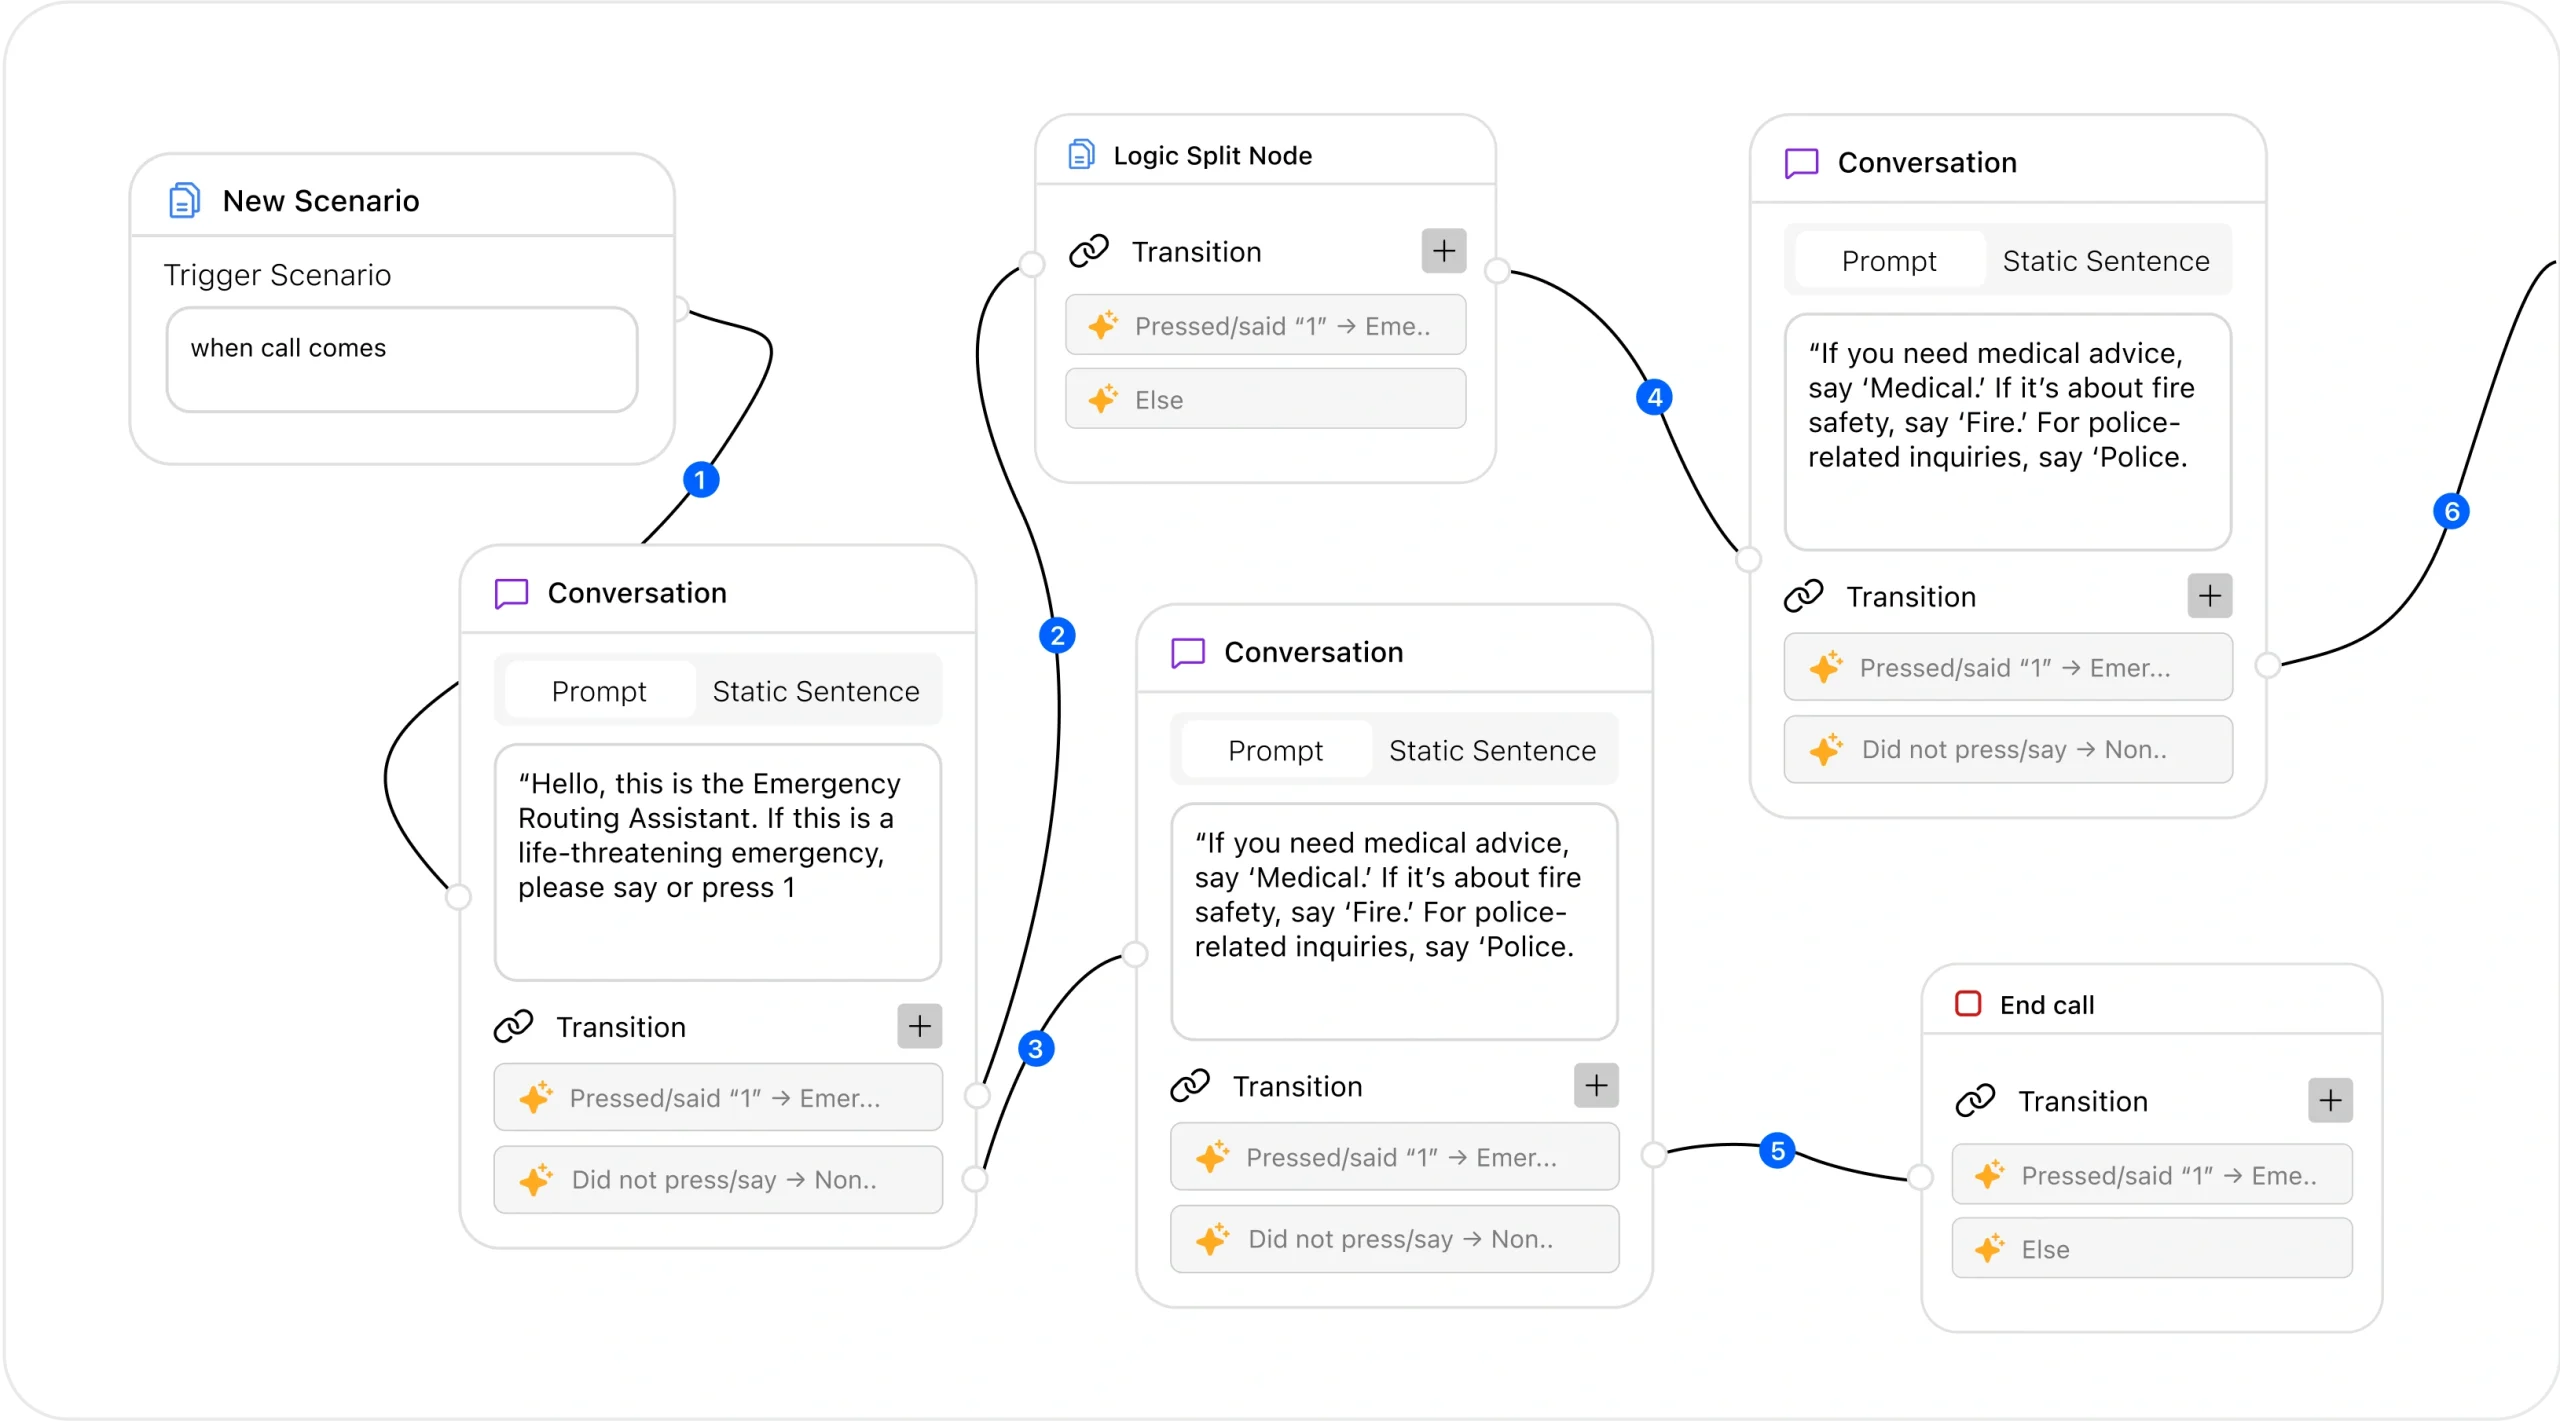Select the Else condition in End call node
The width and height of the screenshot is (2560, 1421).
coord(2151,1249)
